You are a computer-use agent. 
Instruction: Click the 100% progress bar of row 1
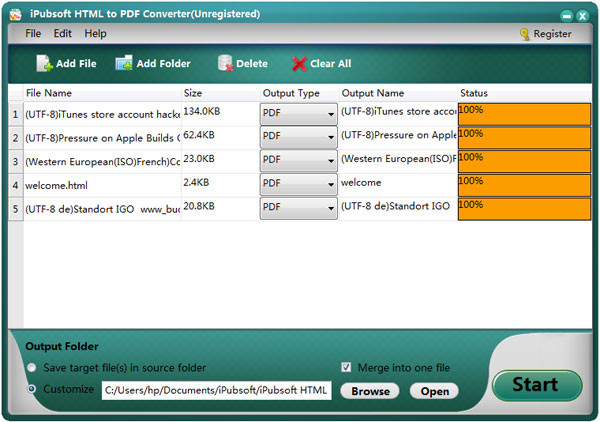[524, 114]
